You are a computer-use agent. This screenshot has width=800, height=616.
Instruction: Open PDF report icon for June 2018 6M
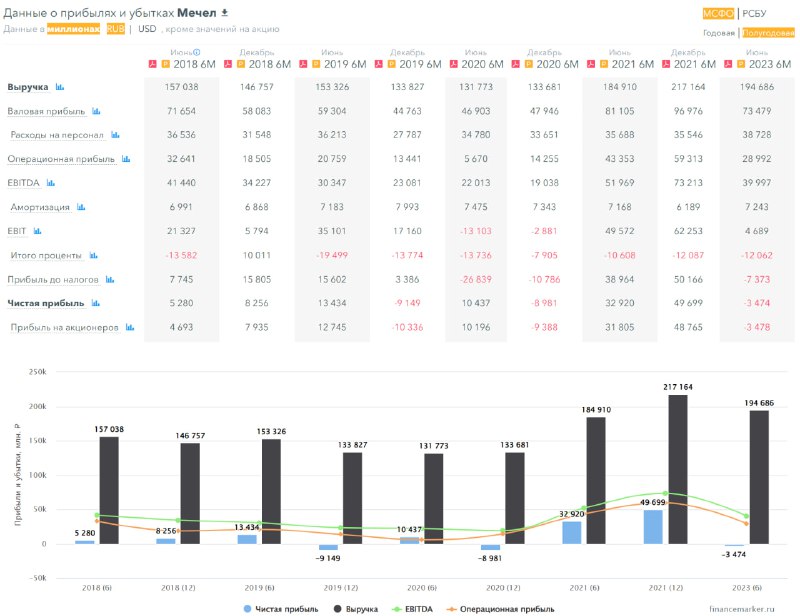coord(153,64)
